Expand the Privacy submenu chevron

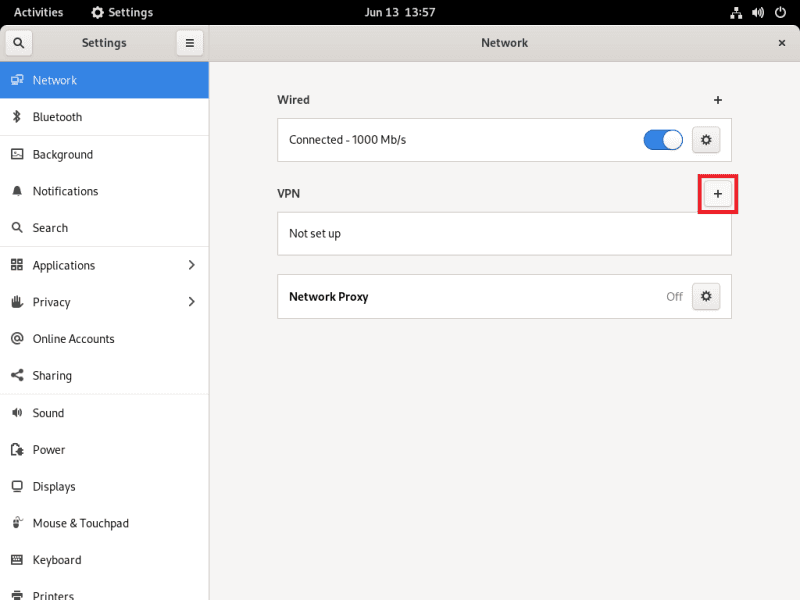191,302
